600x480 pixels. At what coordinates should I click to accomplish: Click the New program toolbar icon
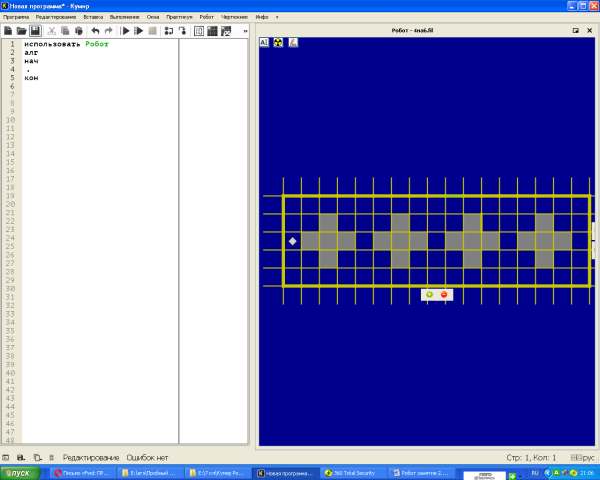tap(8, 31)
